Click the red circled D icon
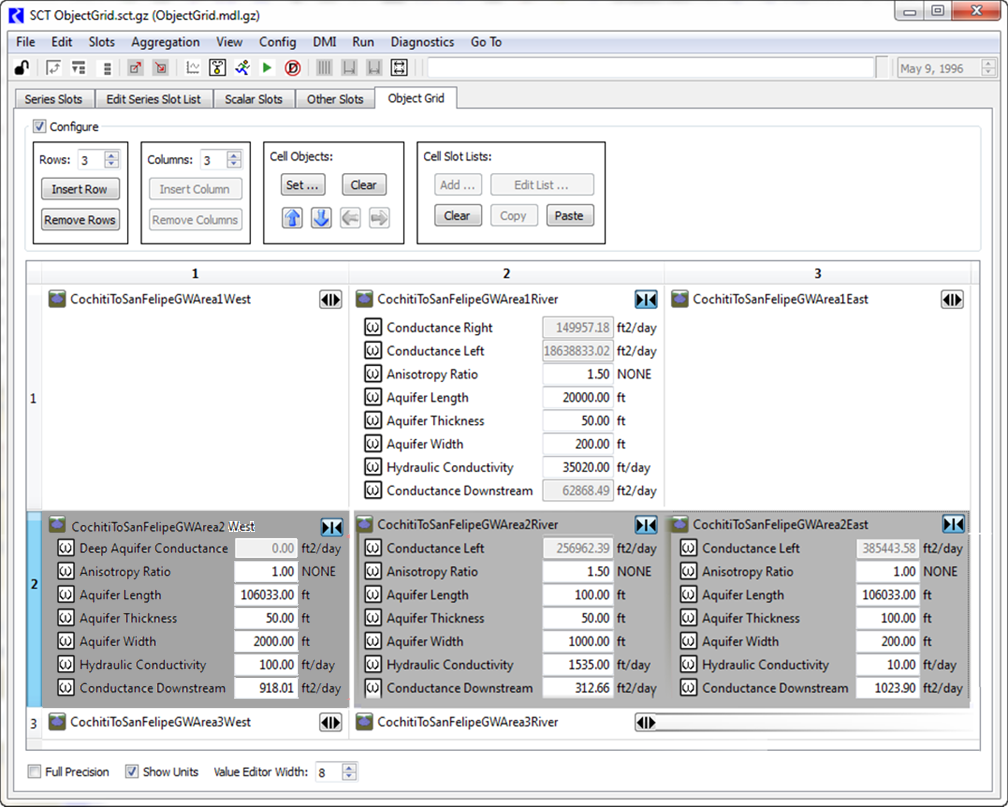 click(293, 68)
